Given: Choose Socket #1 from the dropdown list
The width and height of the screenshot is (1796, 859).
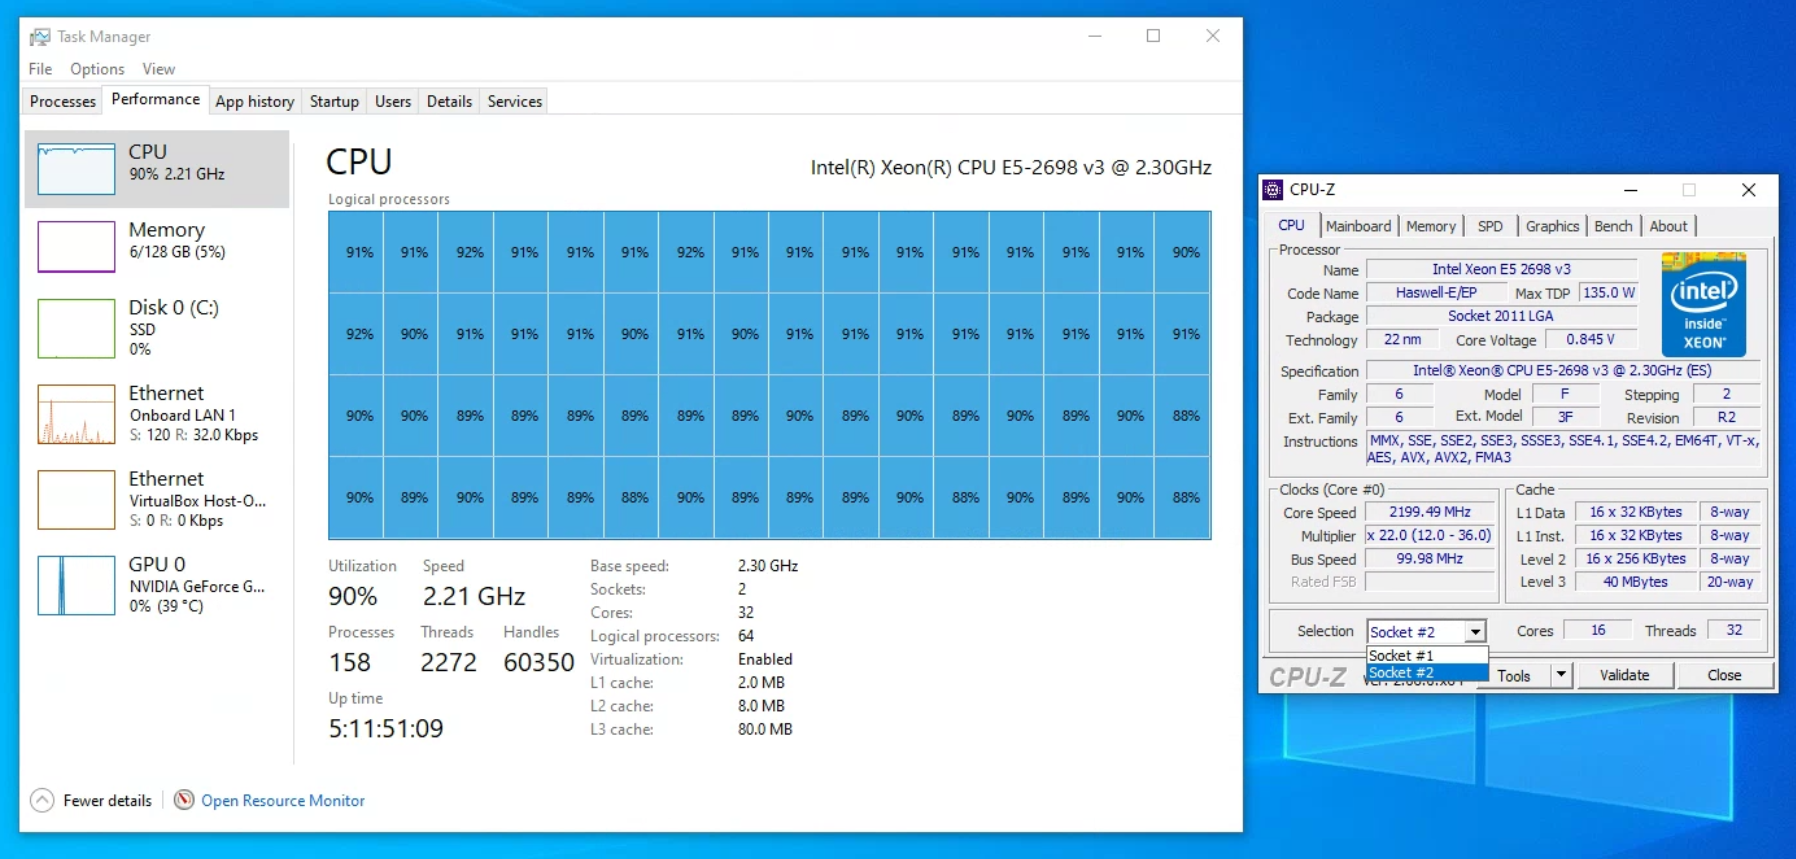Looking at the screenshot, I should [x=1402, y=655].
